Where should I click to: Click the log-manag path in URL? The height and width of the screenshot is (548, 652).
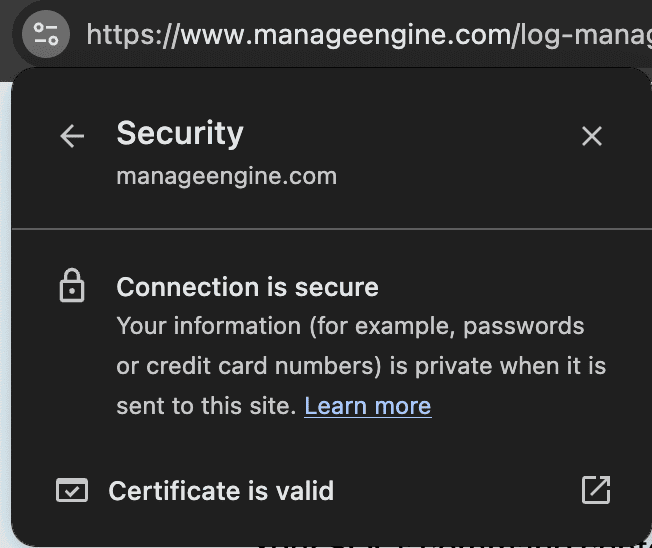(583, 36)
